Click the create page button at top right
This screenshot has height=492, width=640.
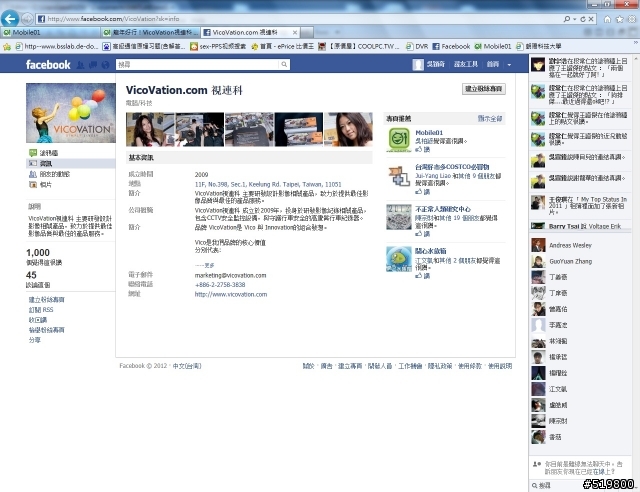[x=484, y=89]
